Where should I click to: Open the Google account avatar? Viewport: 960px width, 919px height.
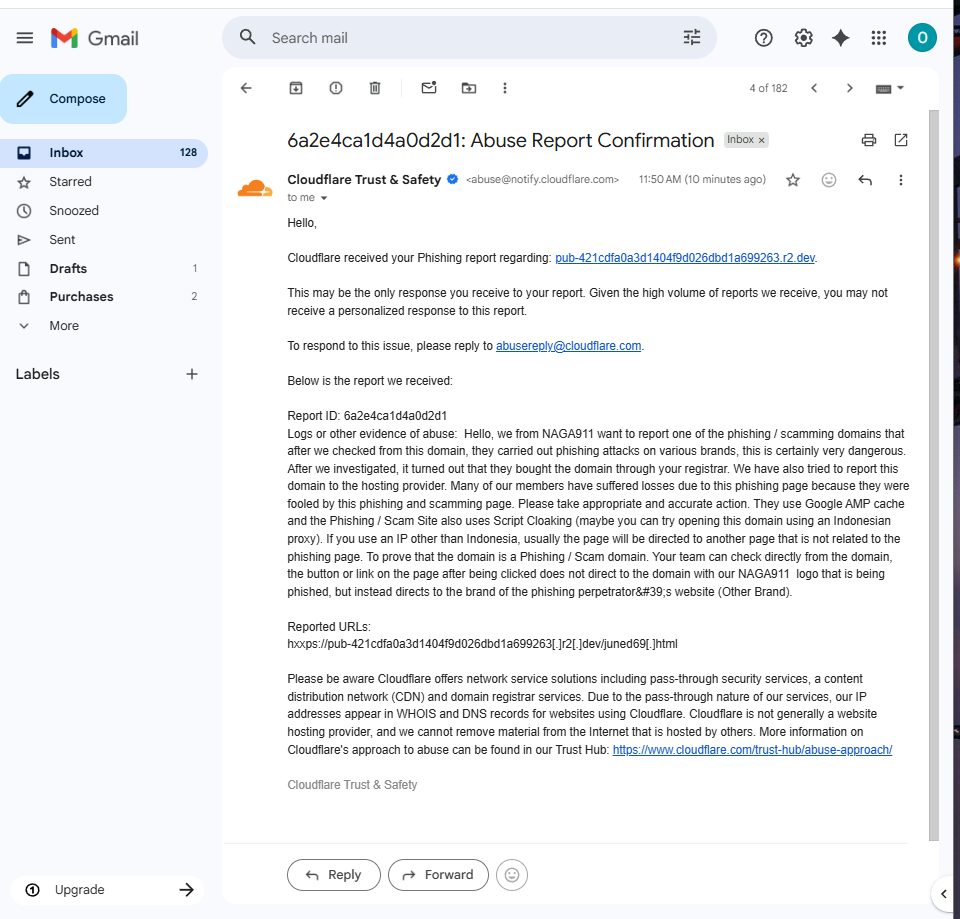[922, 38]
